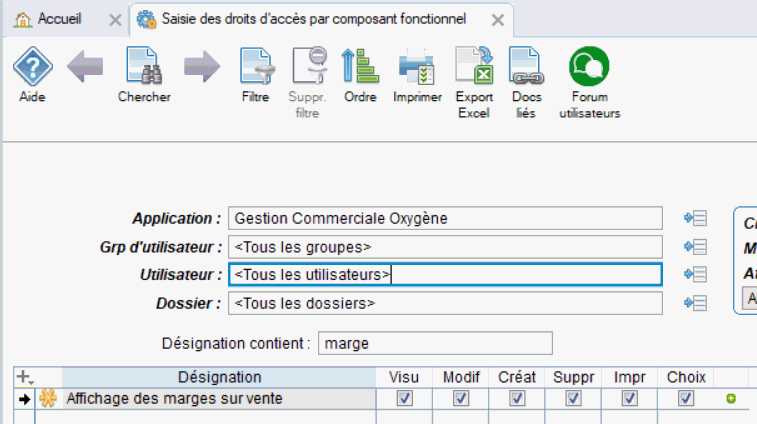
Task: Open the Forum utilisateurs
Action: pyautogui.click(x=589, y=69)
